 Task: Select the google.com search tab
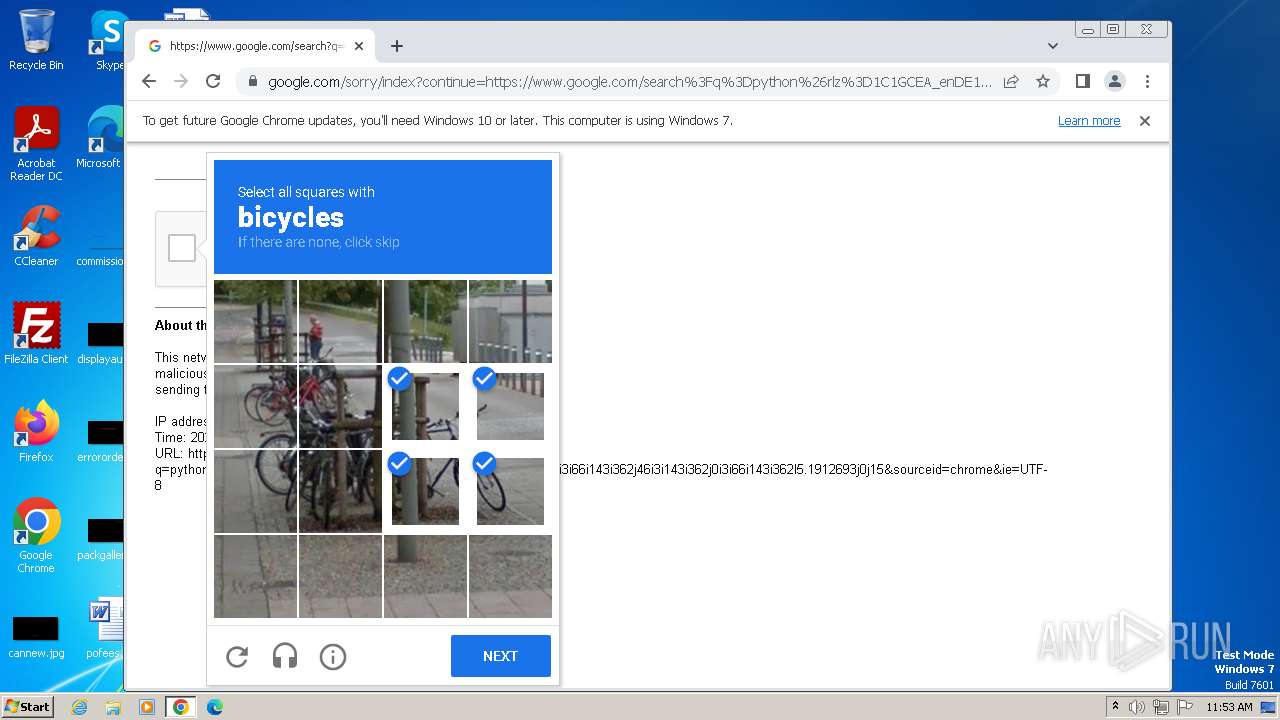pyautogui.click(x=255, y=46)
